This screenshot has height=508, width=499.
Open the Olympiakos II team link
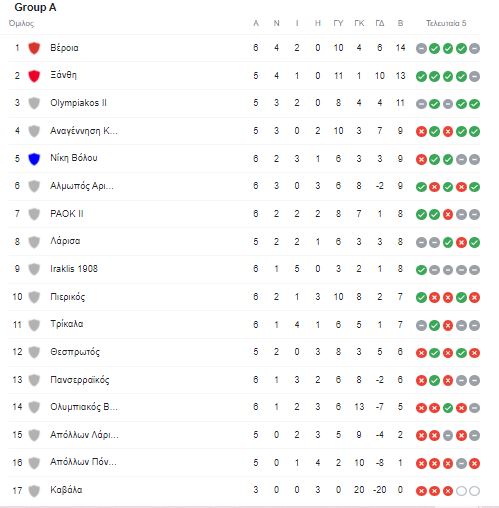[x=78, y=103]
